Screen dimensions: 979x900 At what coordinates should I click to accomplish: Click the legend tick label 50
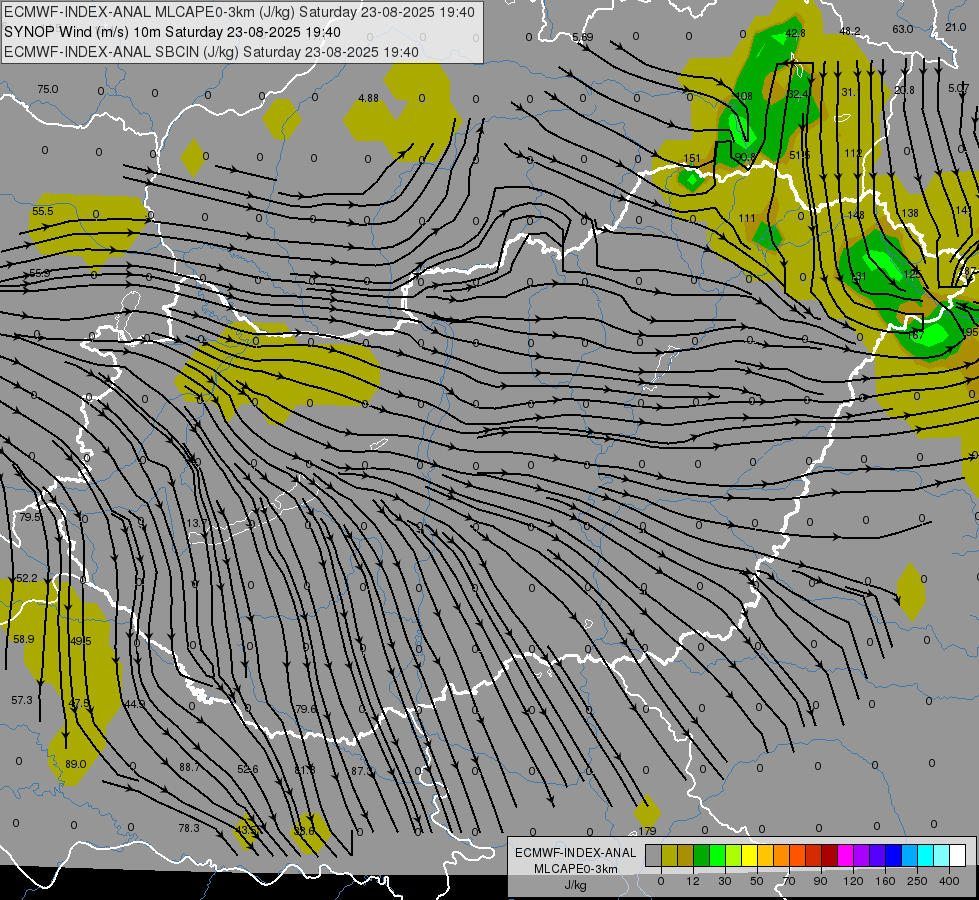(757, 881)
